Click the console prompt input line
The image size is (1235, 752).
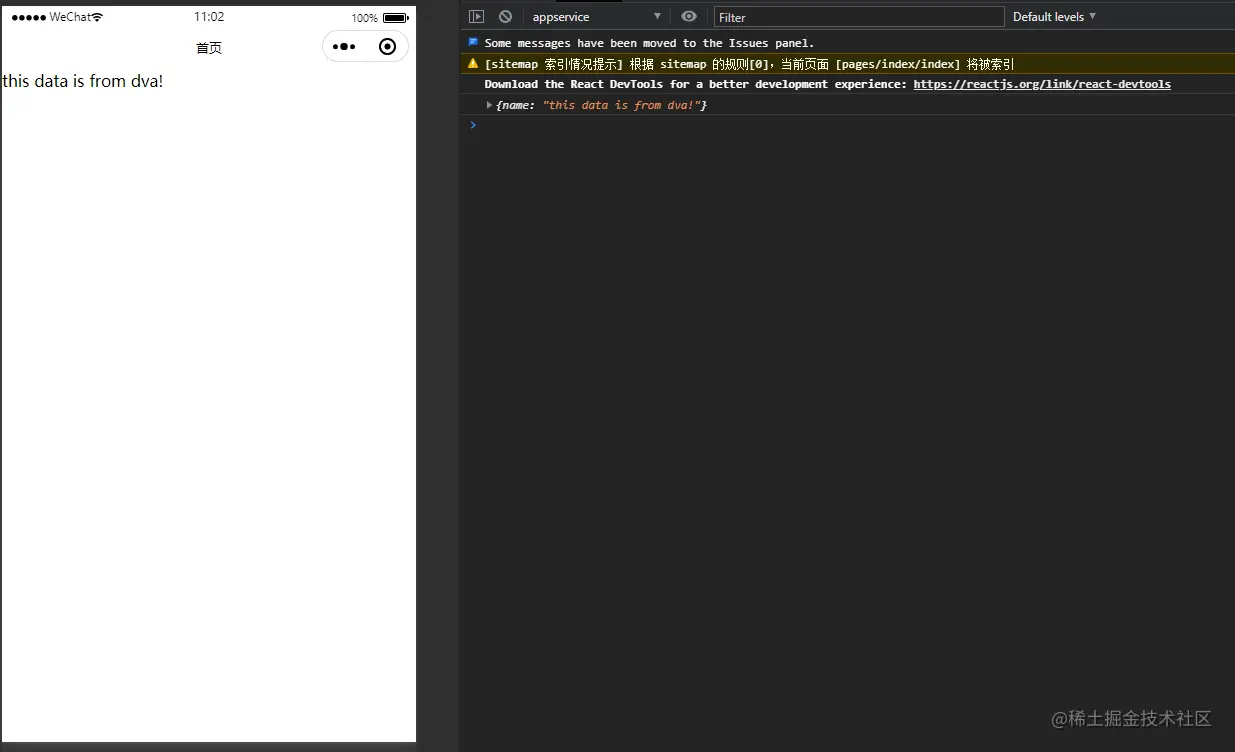(x=850, y=125)
